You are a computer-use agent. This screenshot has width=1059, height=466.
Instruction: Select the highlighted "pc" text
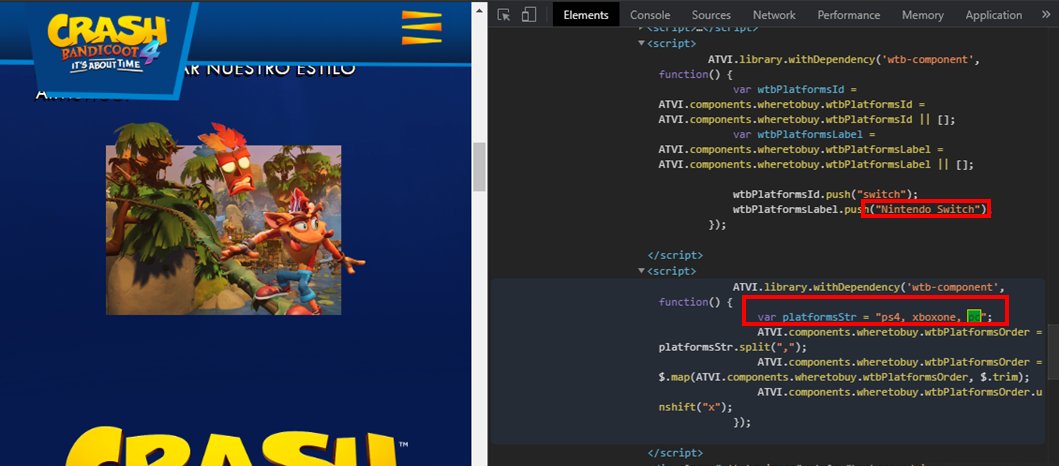973,317
